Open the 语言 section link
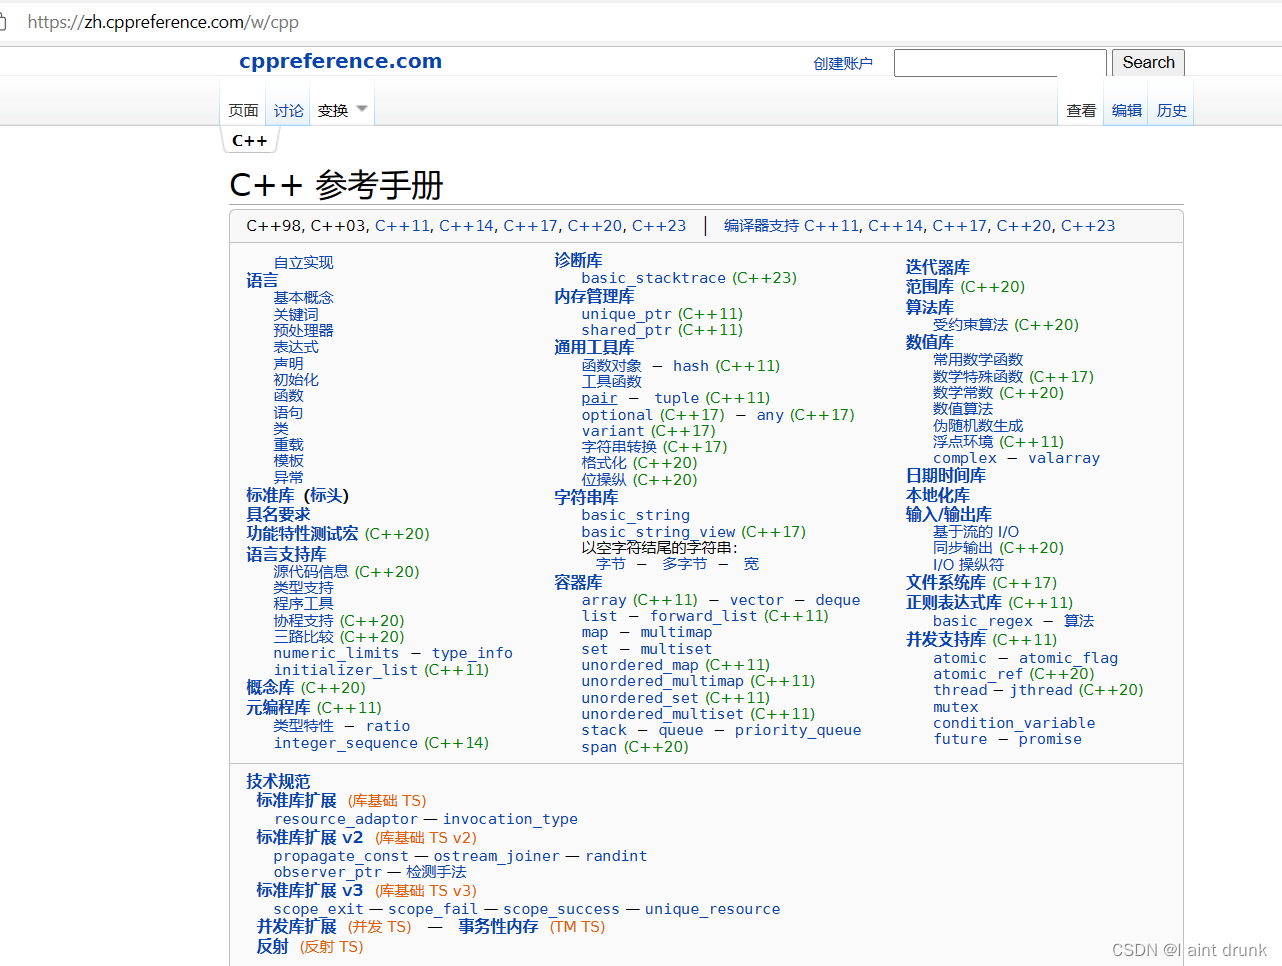 tap(262, 280)
